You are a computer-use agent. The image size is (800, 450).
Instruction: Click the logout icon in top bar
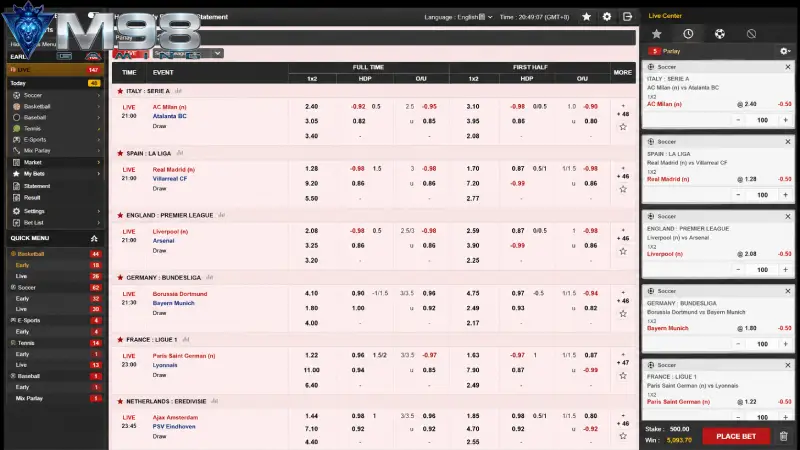628,17
